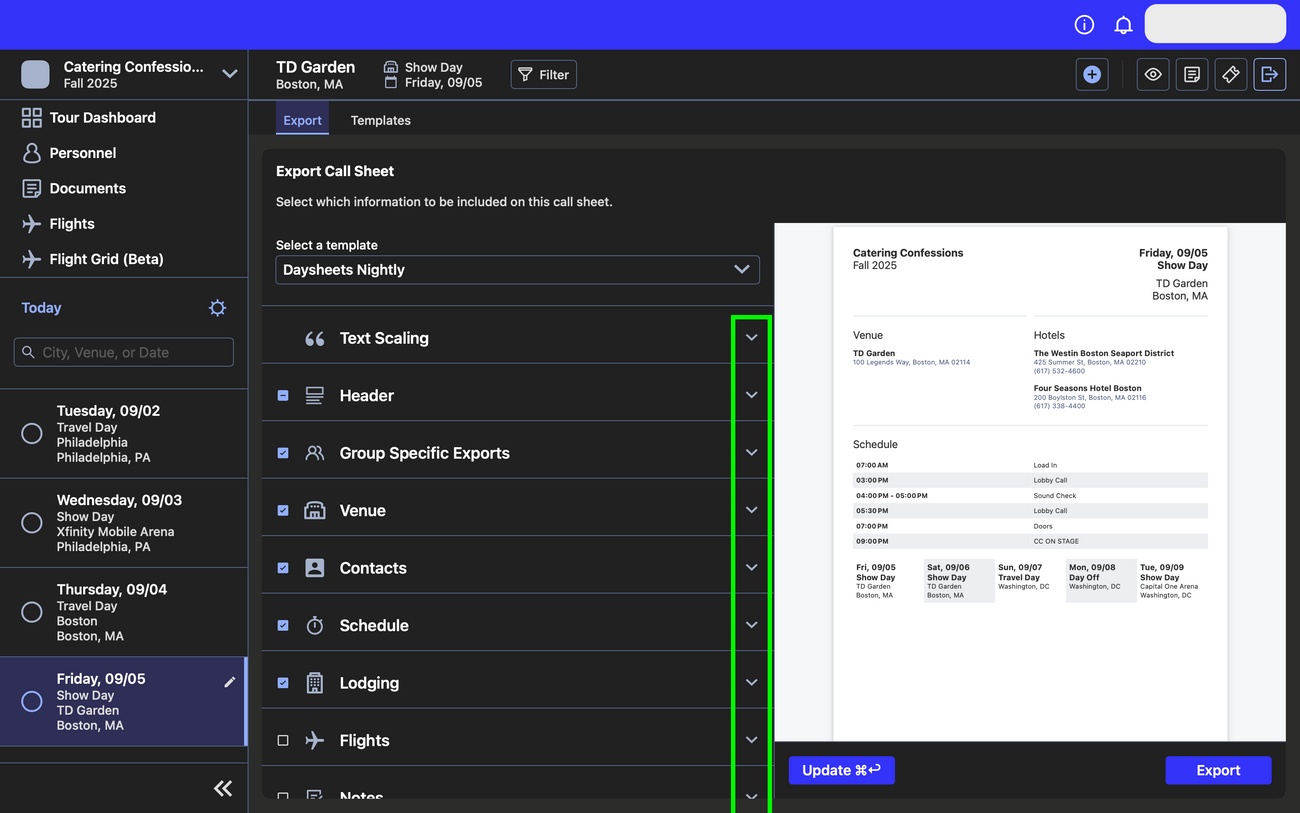This screenshot has width=1300, height=813.
Task: Open settings gear next to Today
Action: pyautogui.click(x=217, y=308)
